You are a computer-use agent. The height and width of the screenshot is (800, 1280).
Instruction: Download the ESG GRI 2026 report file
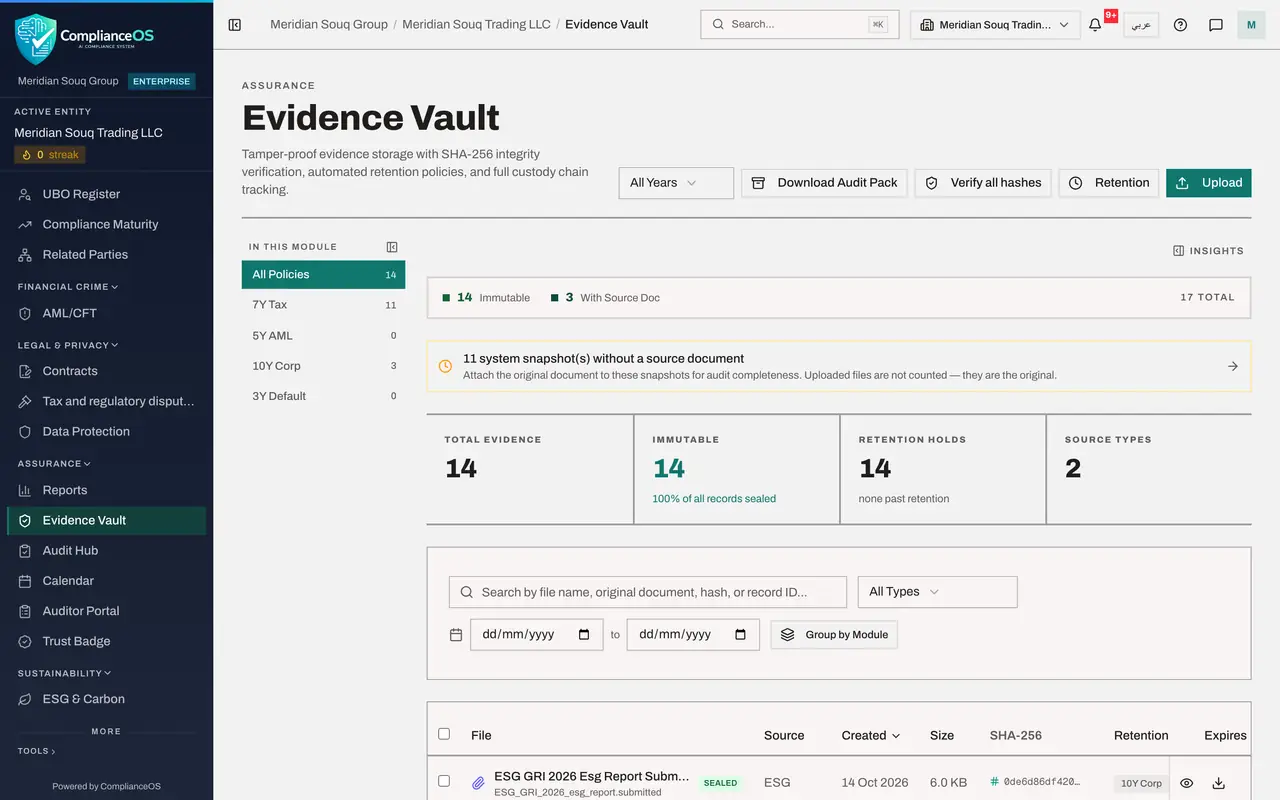coord(1218,784)
